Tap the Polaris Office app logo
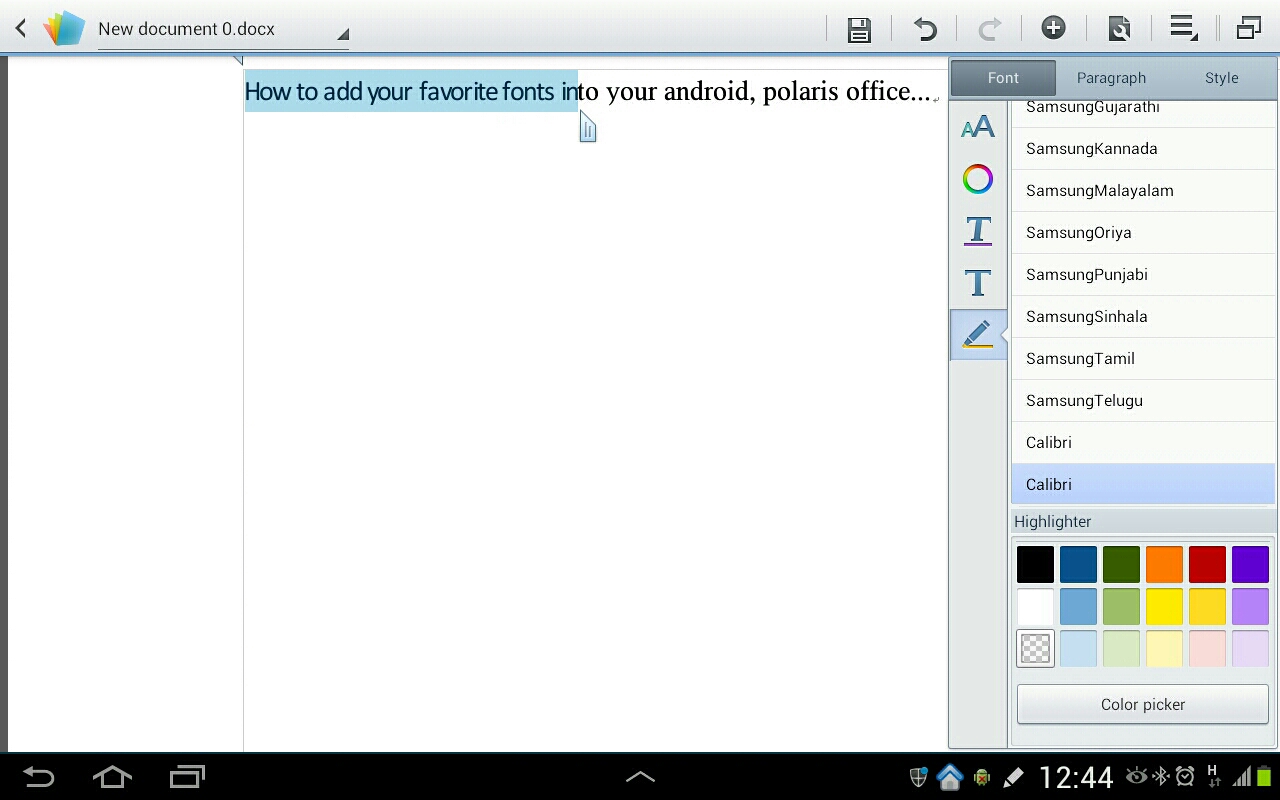 pyautogui.click(x=64, y=28)
